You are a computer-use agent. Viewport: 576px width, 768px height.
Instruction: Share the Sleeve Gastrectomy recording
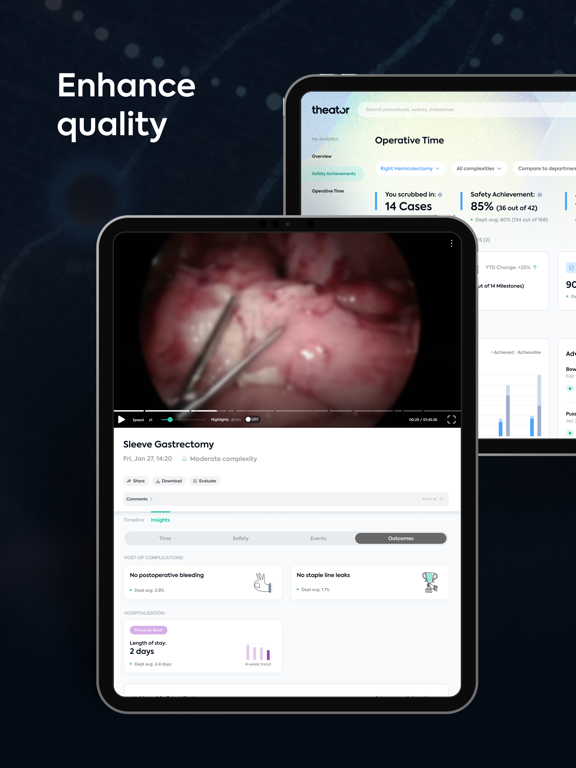coord(136,481)
